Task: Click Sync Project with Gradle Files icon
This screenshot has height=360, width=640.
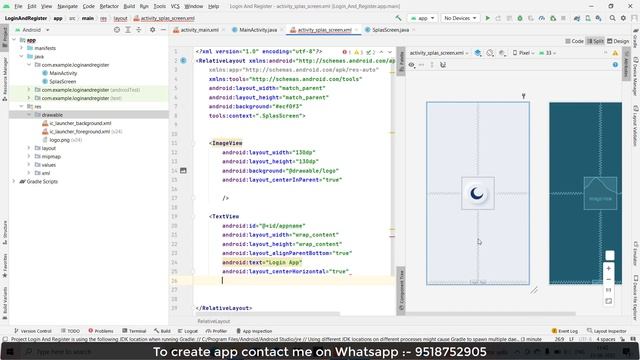Action: tap(577, 18)
